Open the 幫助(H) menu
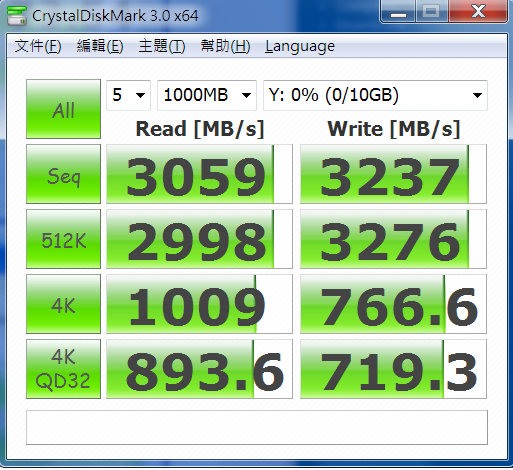Image resolution: width=513 pixels, height=470 pixels. pos(226,46)
